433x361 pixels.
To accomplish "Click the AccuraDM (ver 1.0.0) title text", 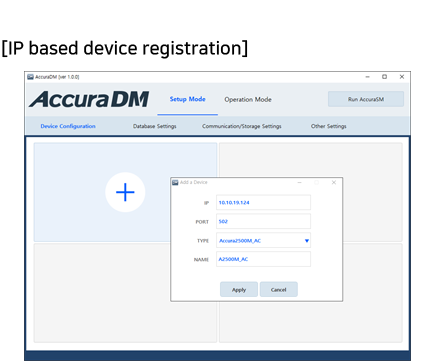I will pyautogui.click(x=57, y=77).
